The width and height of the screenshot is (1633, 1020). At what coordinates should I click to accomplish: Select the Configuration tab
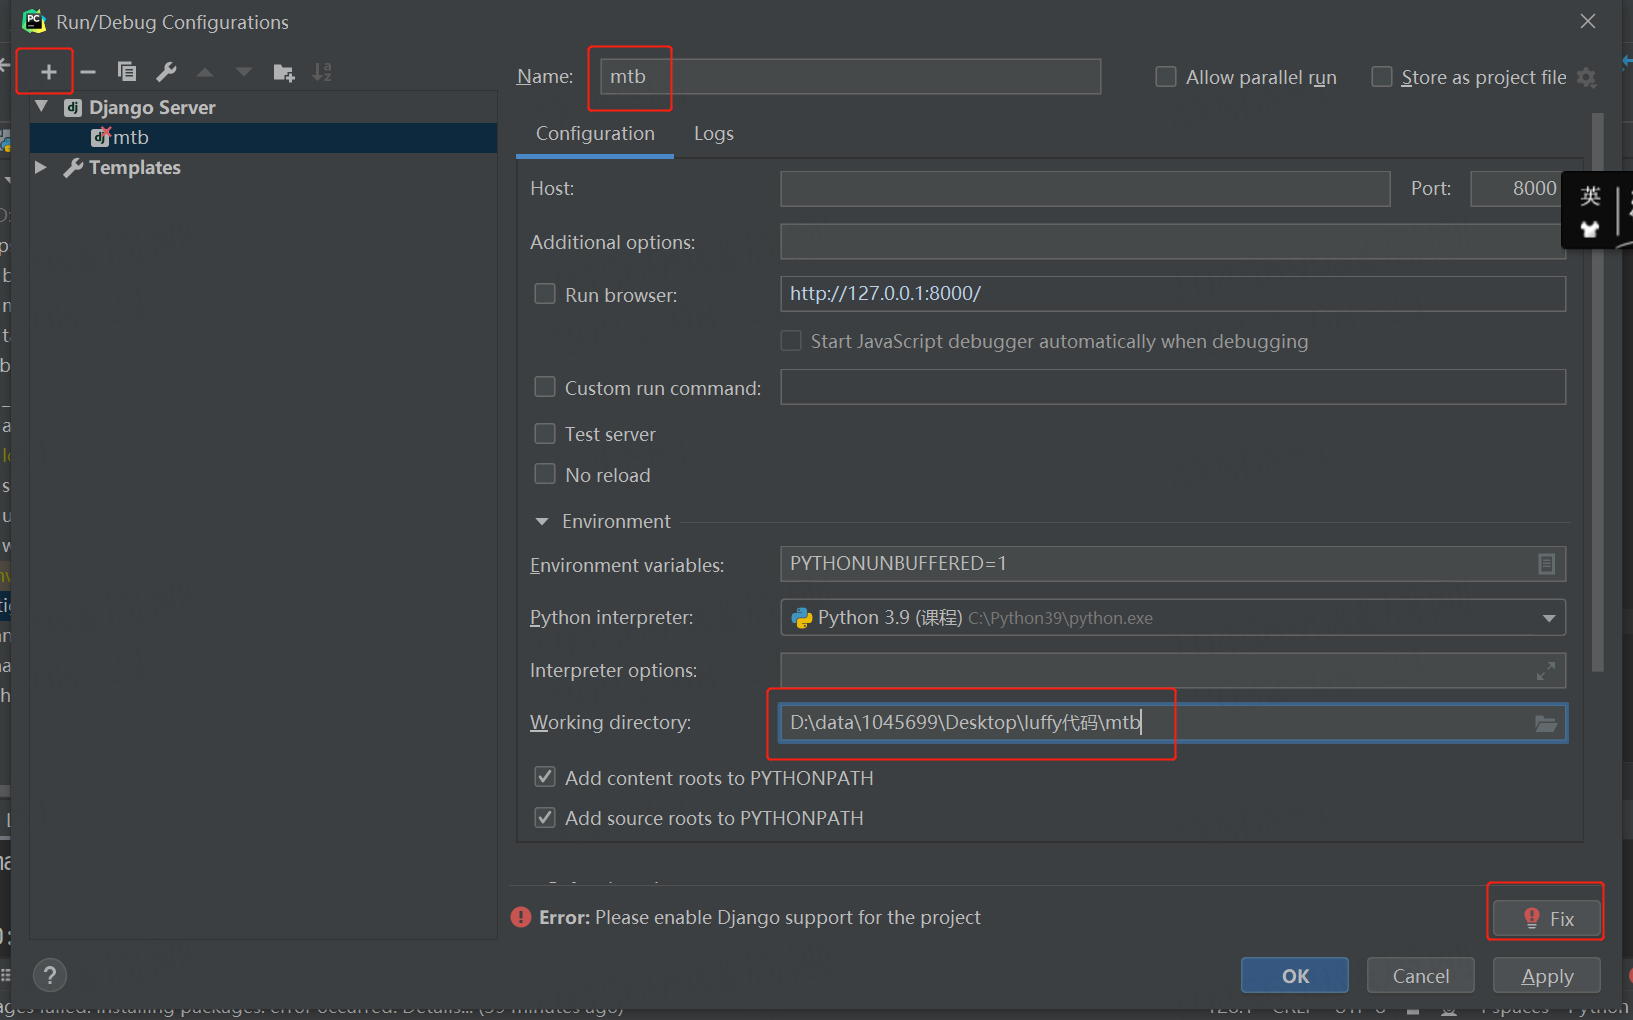pyautogui.click(x=595, y=134)
